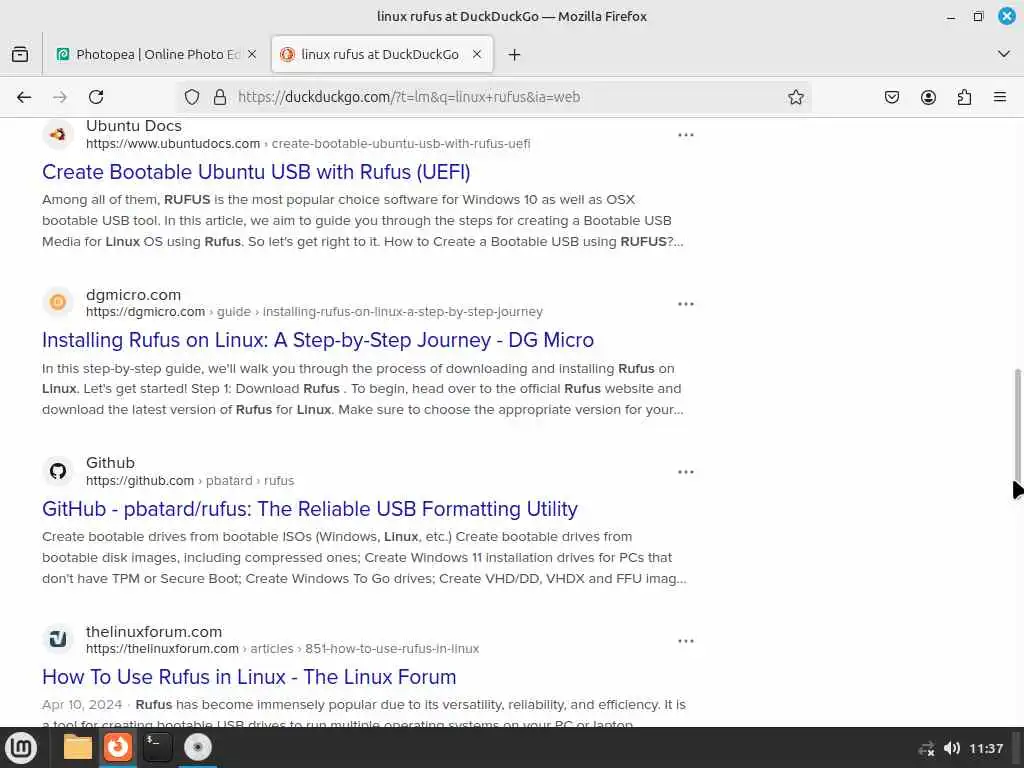Open the volume control tray icon
Image resolution: width=1024 pixels, height=768 pixels.
[x=952, y=748]
